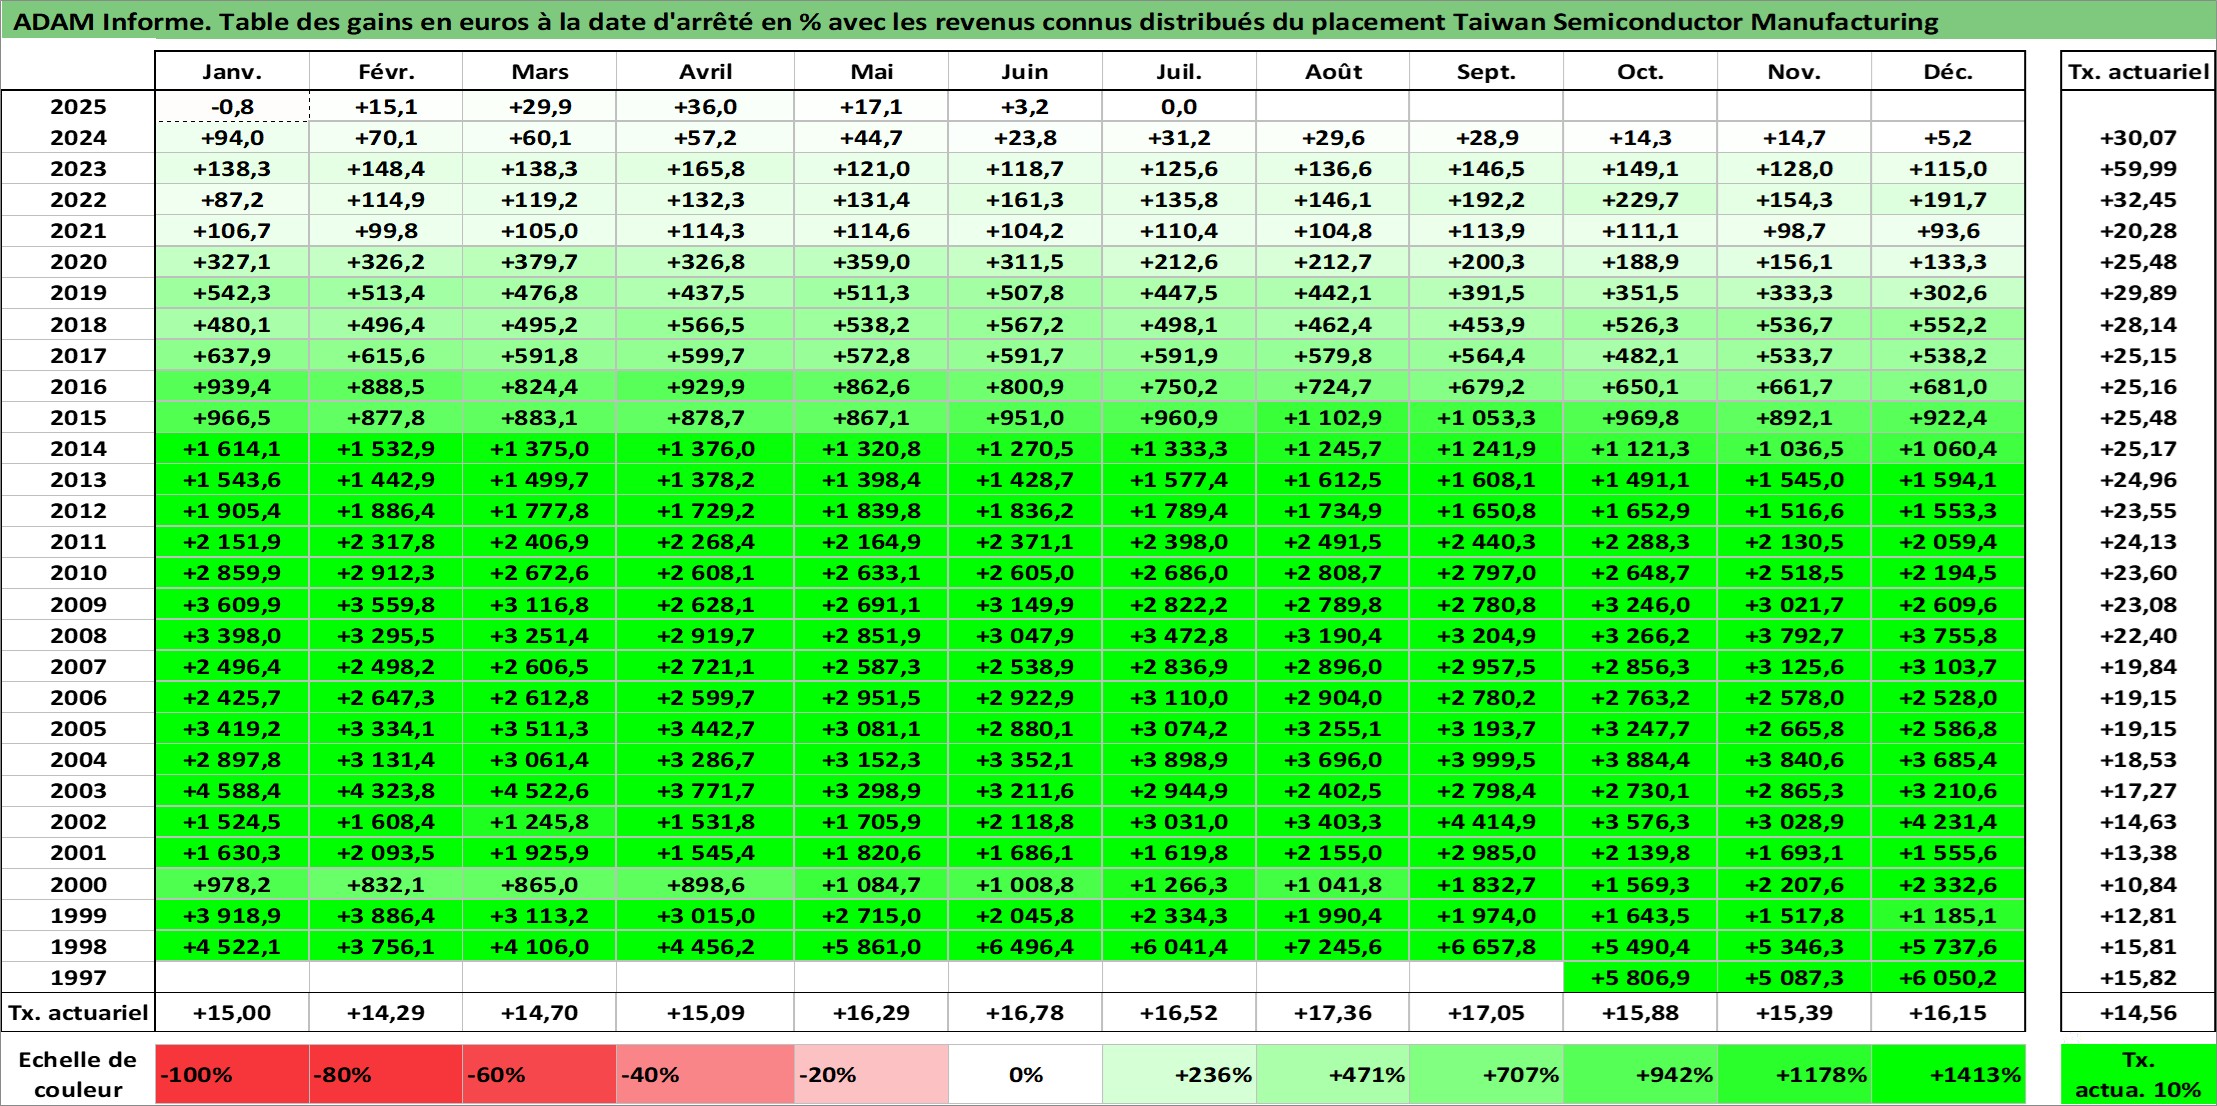Click cell +2 985,0 in Sept. 2001
Viewport: 2217px width, 1106px height.
coord(1486,852)
